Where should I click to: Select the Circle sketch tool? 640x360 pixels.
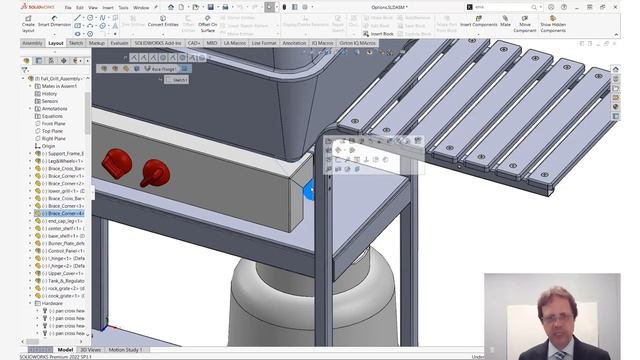[x=90, y=18]
